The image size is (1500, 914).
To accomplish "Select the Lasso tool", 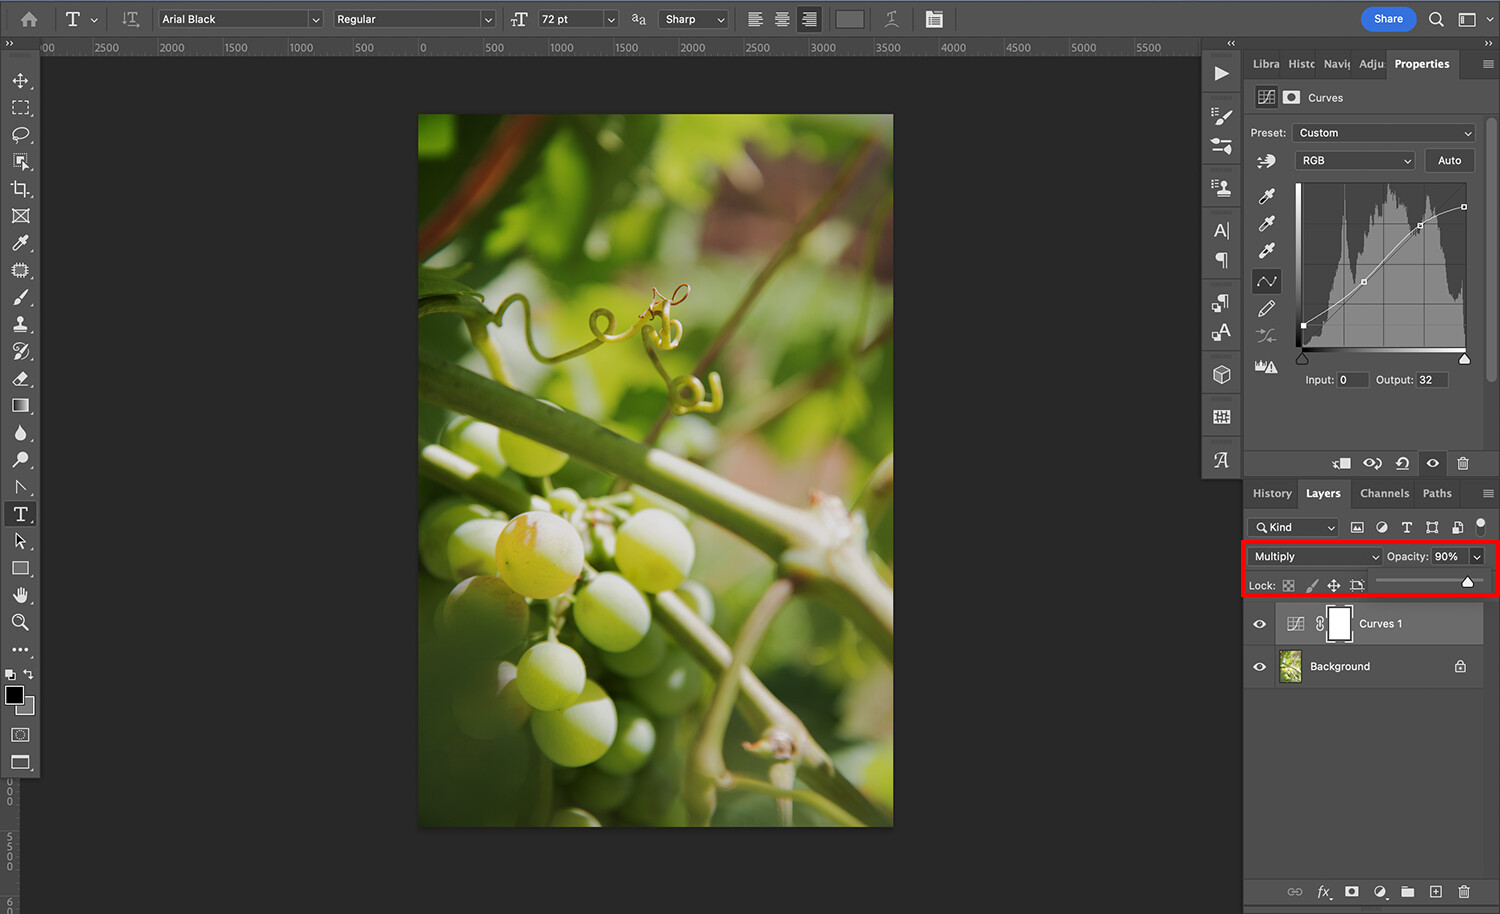I will [20, 134].
